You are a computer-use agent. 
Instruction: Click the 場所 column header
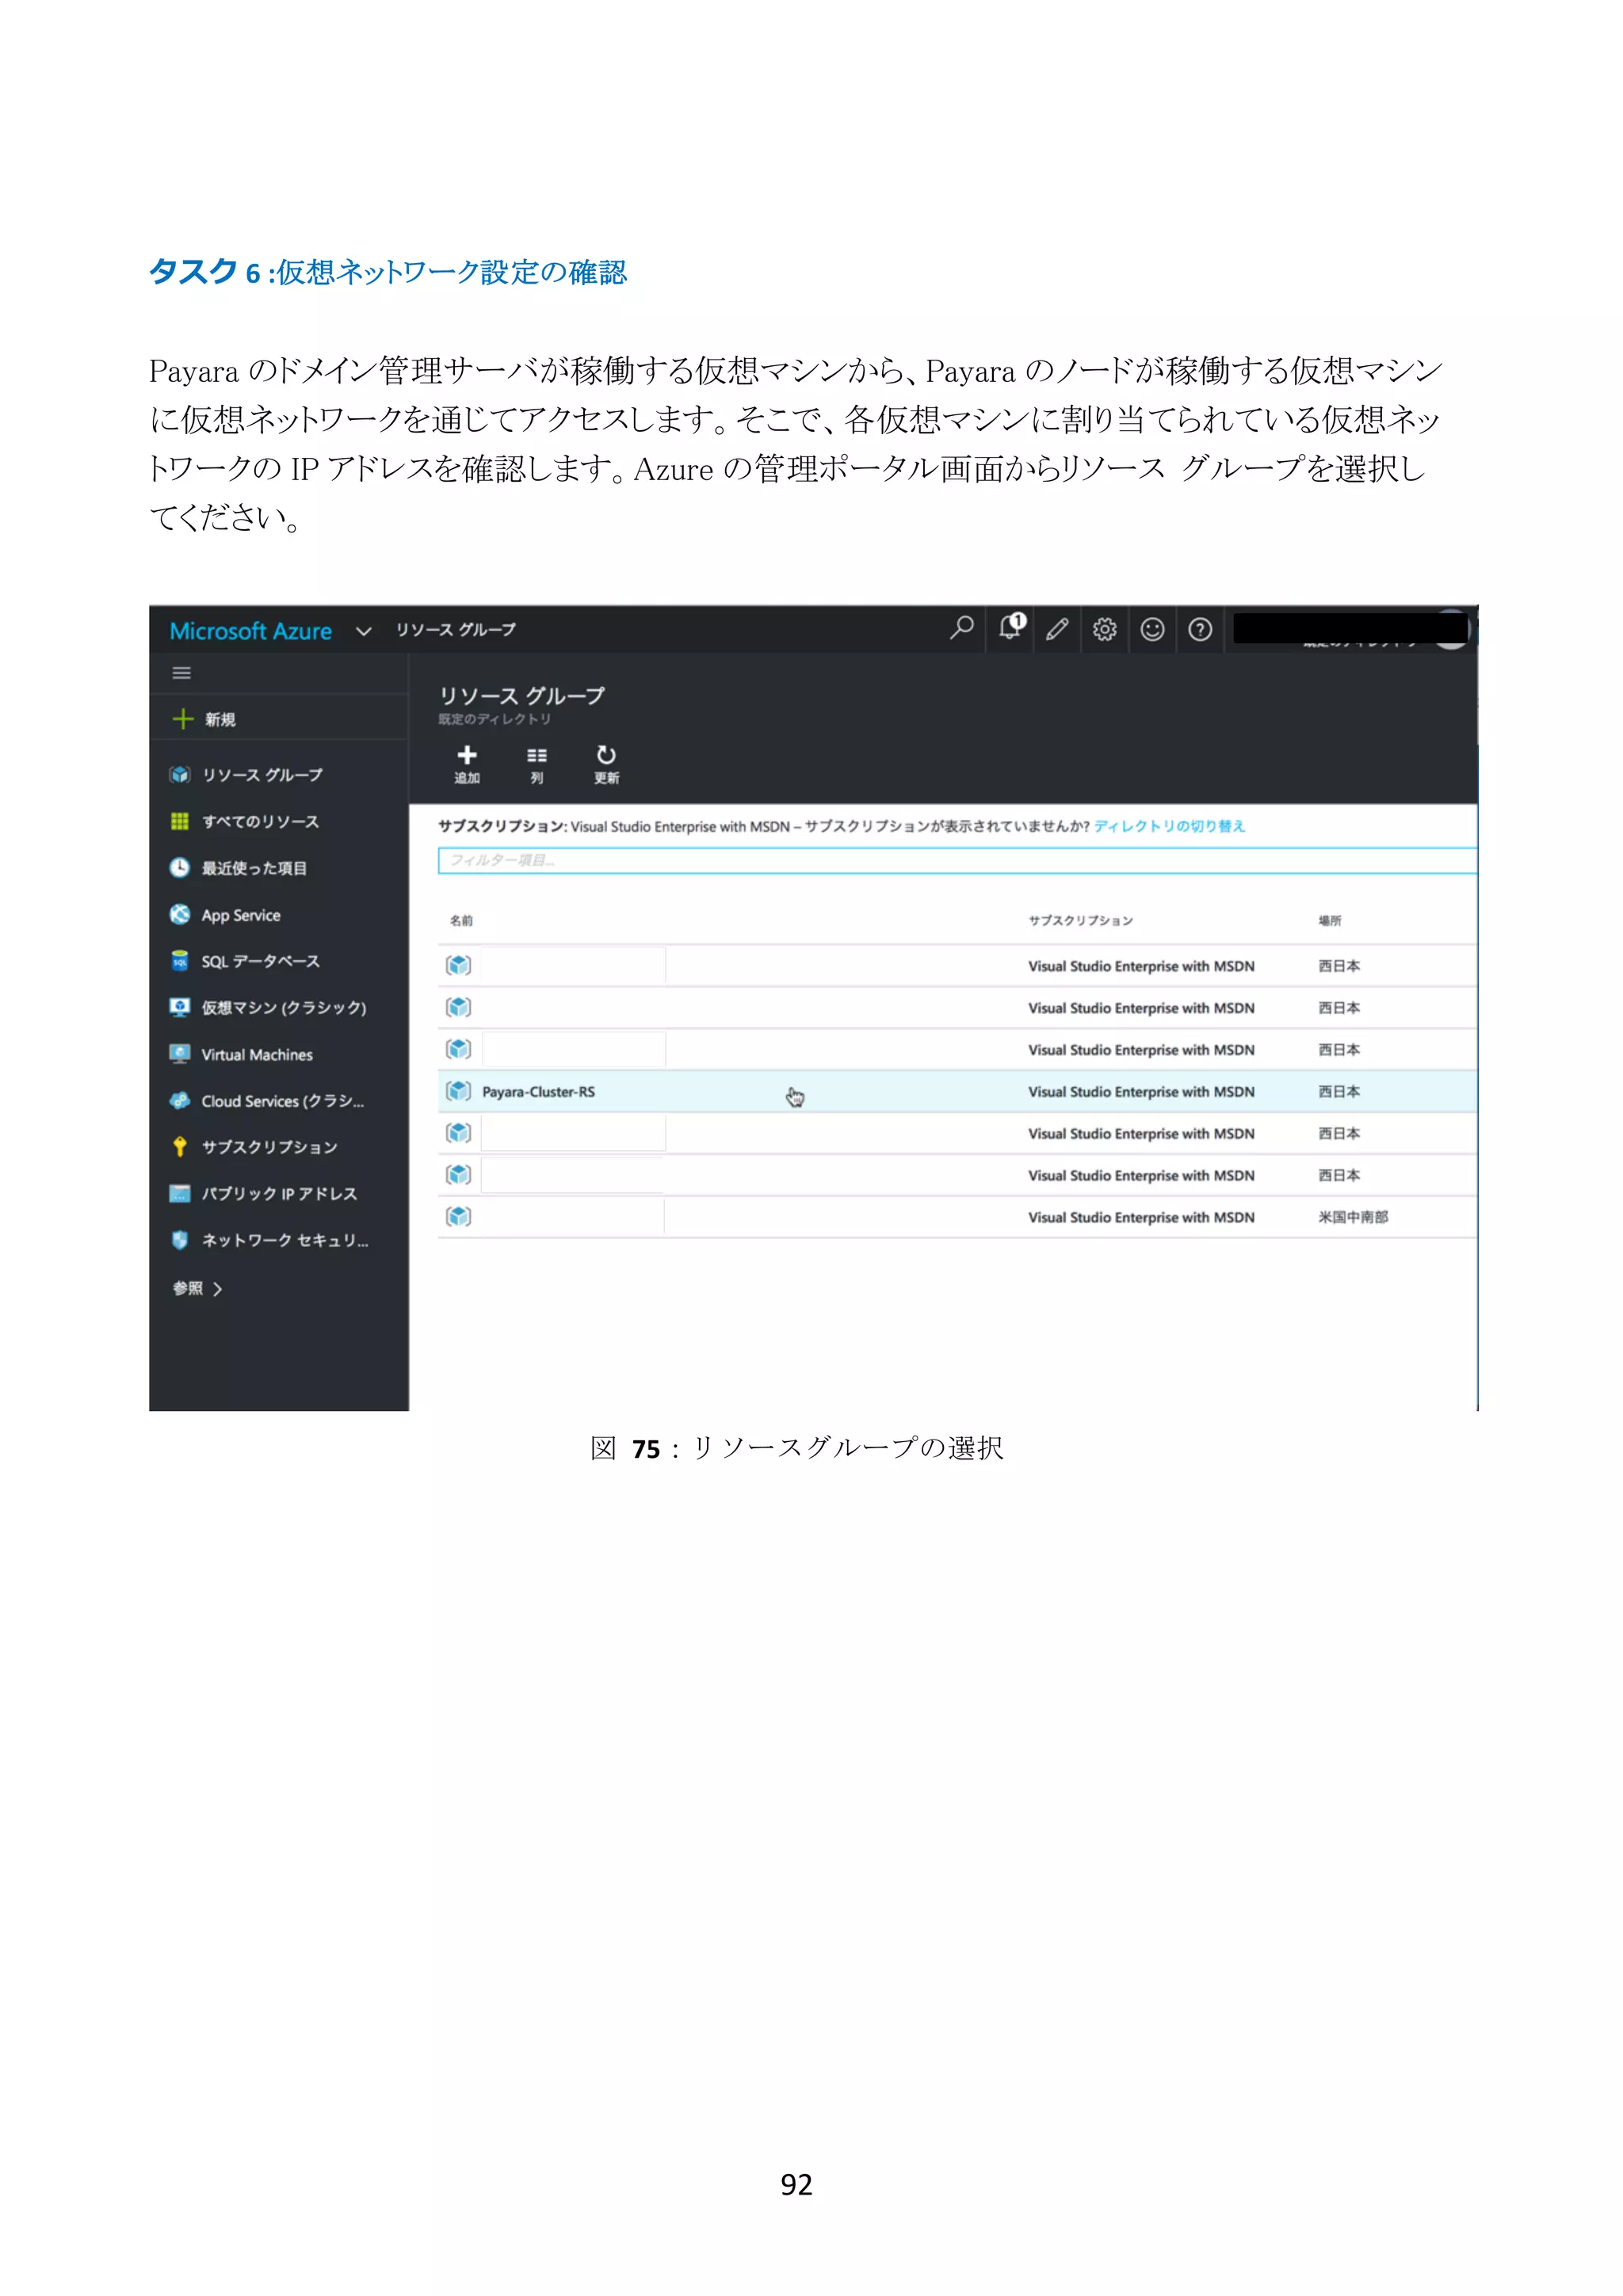(1329, 920)
